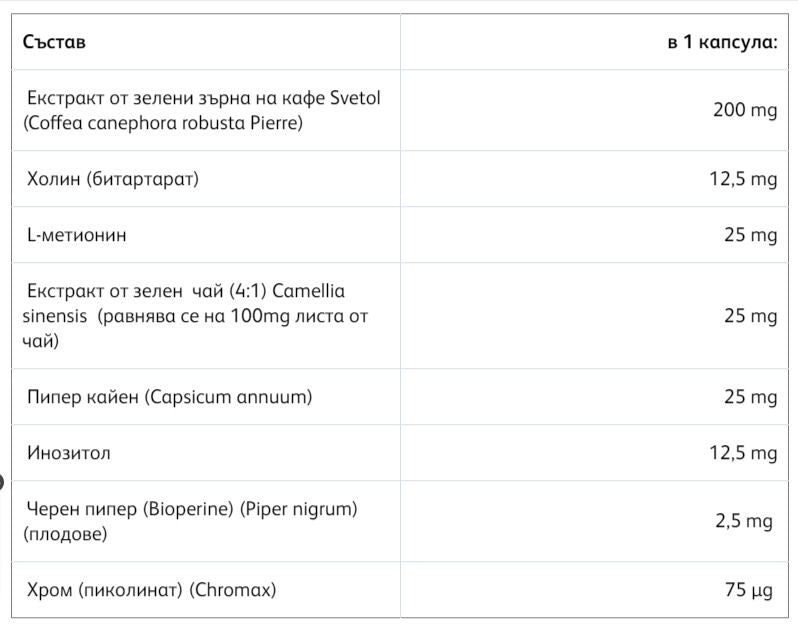This screenshot has width=798, height=628.
Task: Select the 'в 1 капсула:' column header
Action: [722, 42]
